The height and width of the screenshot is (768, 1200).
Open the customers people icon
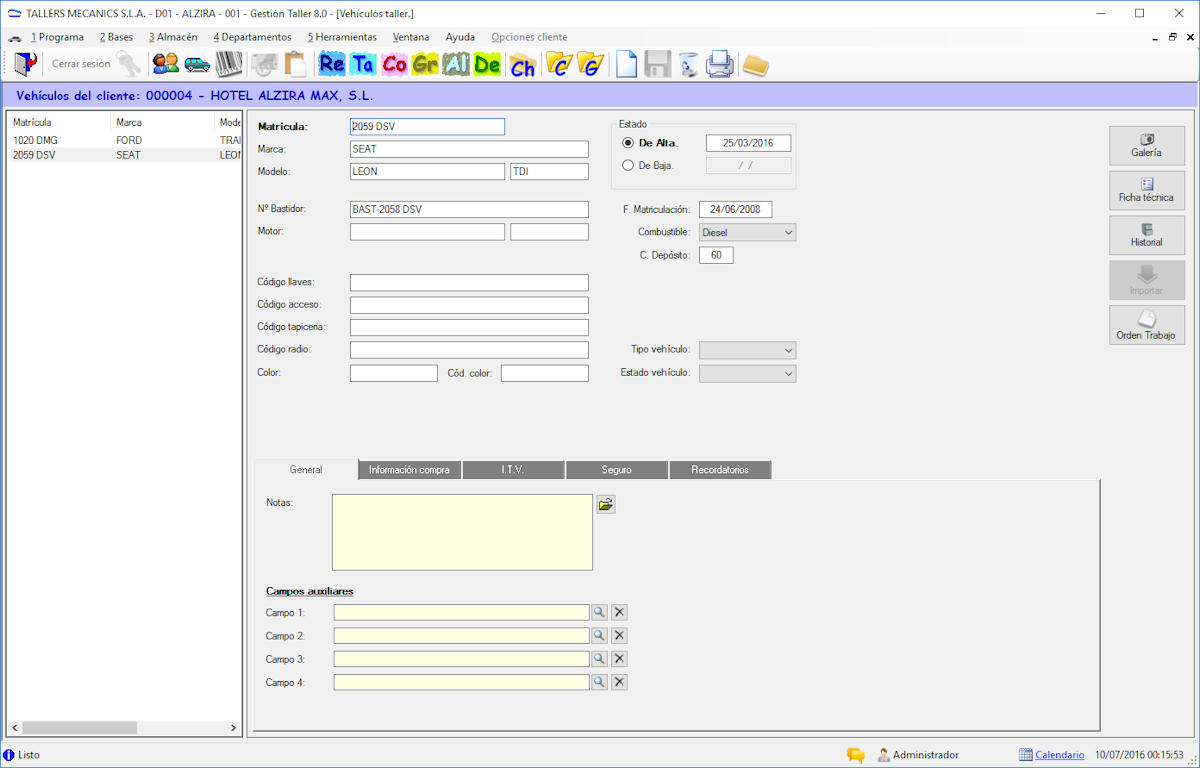point(166,64)
